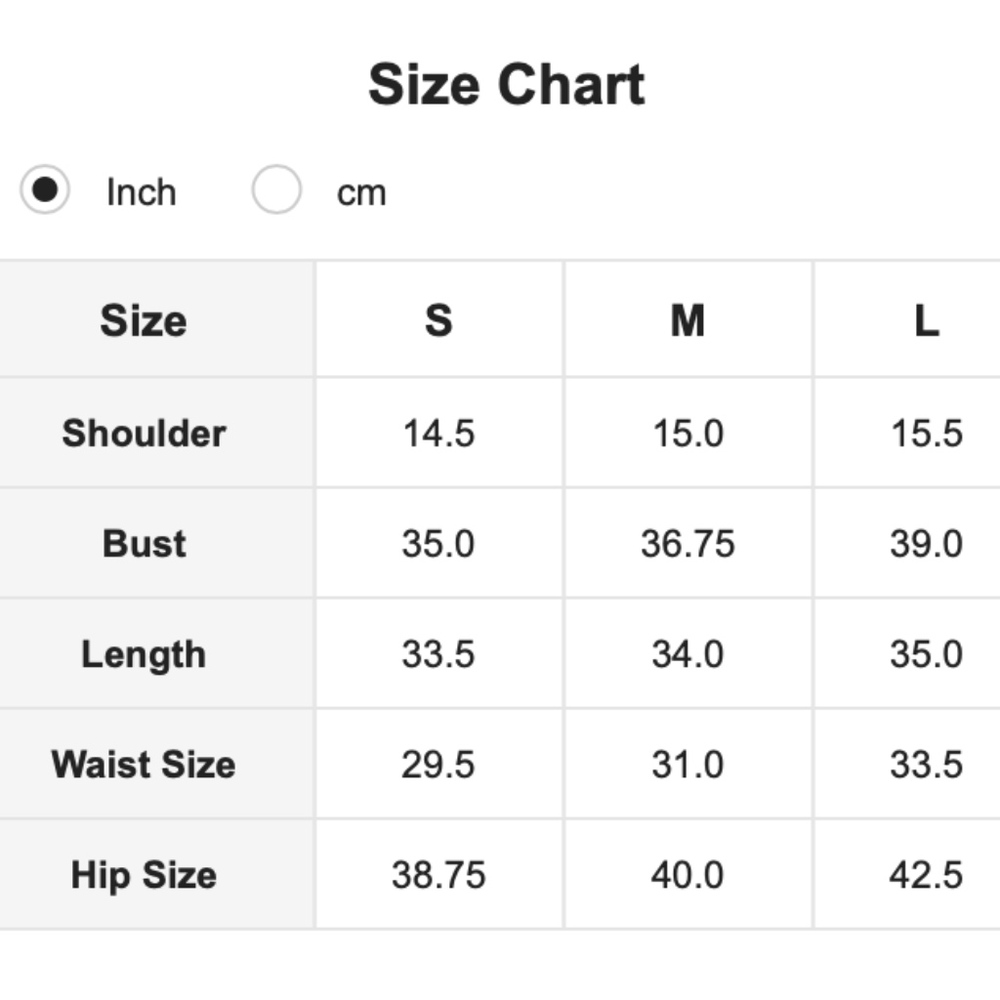
Task: Click the 42.5 hip value for L
Action: click(x=926, y=875)
